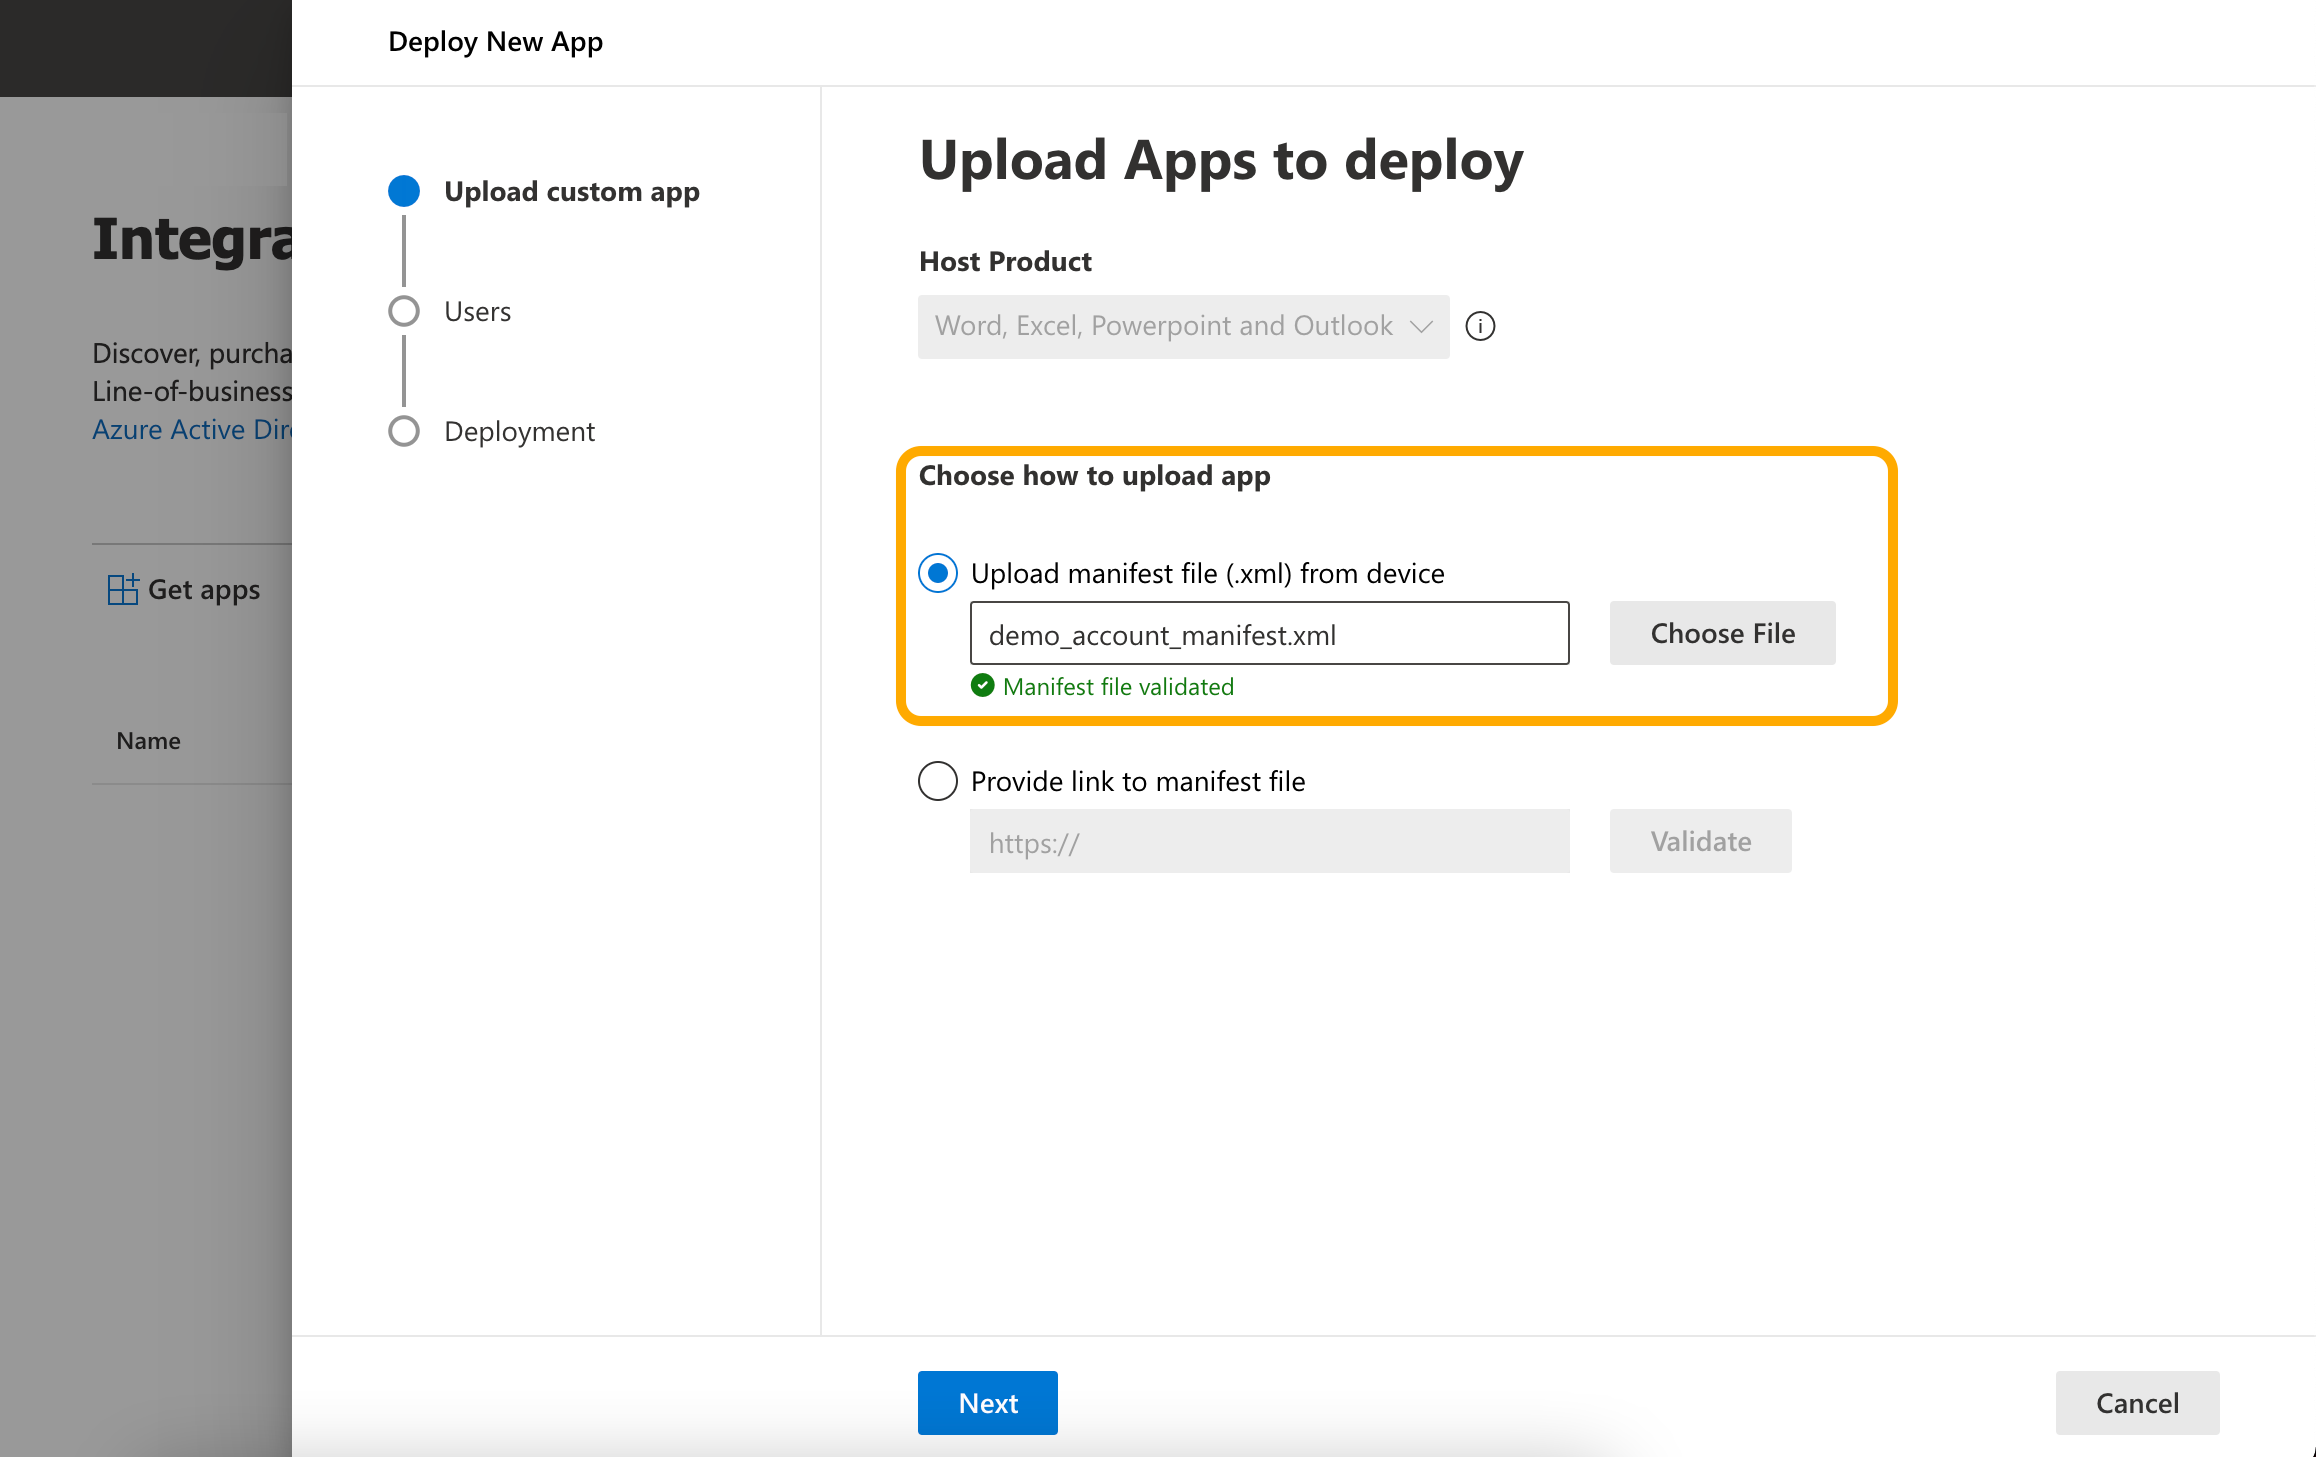Click the disabled Validate button
The height and width of the screenshot is (1457, 2316).
pos(1700,841)
